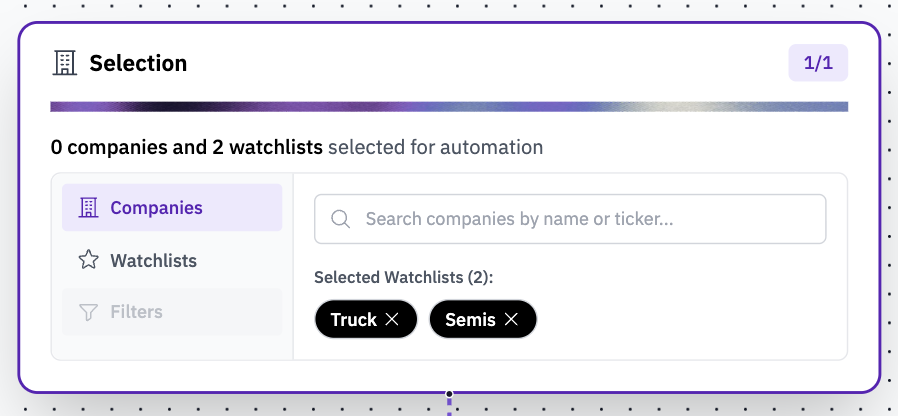Click the Selection card title

(138, 63)
